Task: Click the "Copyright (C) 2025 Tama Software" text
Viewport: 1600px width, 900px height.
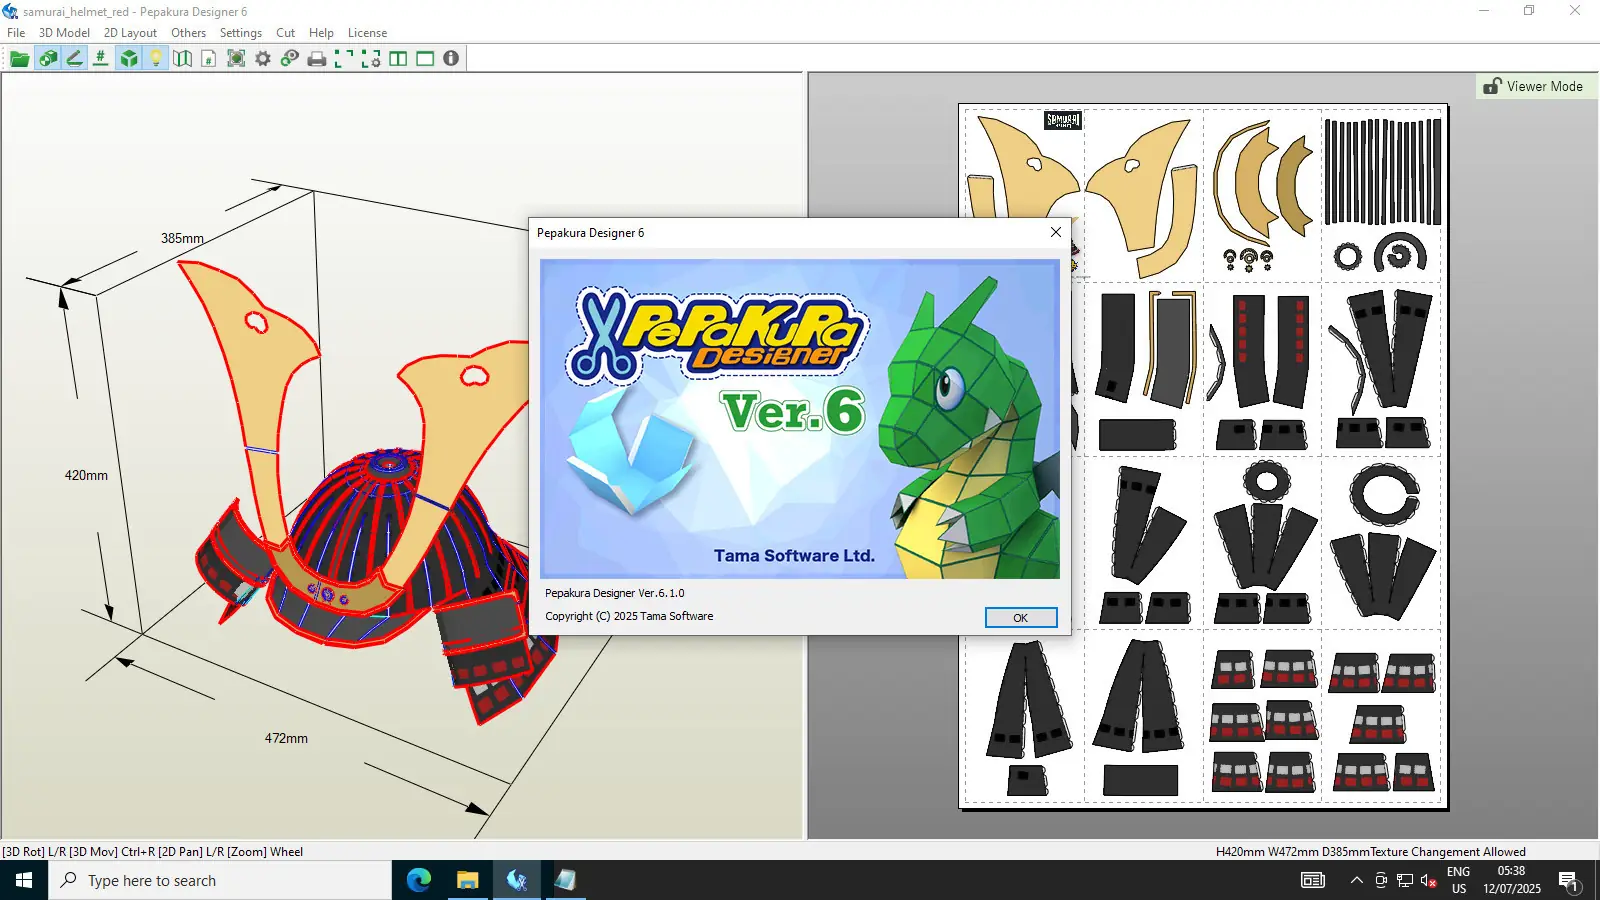Action: (629, 616)
